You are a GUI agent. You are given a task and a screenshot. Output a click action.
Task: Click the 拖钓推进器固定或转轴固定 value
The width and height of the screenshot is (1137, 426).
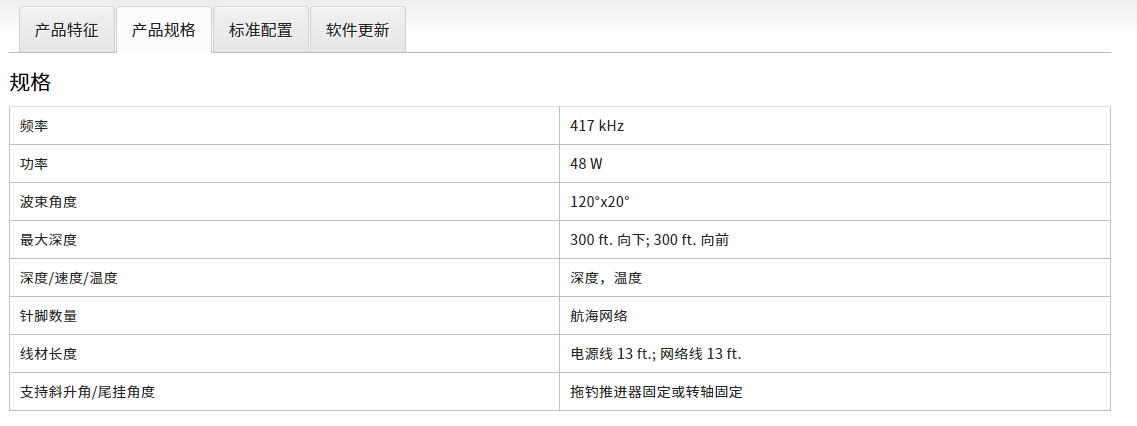tap(656, 392)
